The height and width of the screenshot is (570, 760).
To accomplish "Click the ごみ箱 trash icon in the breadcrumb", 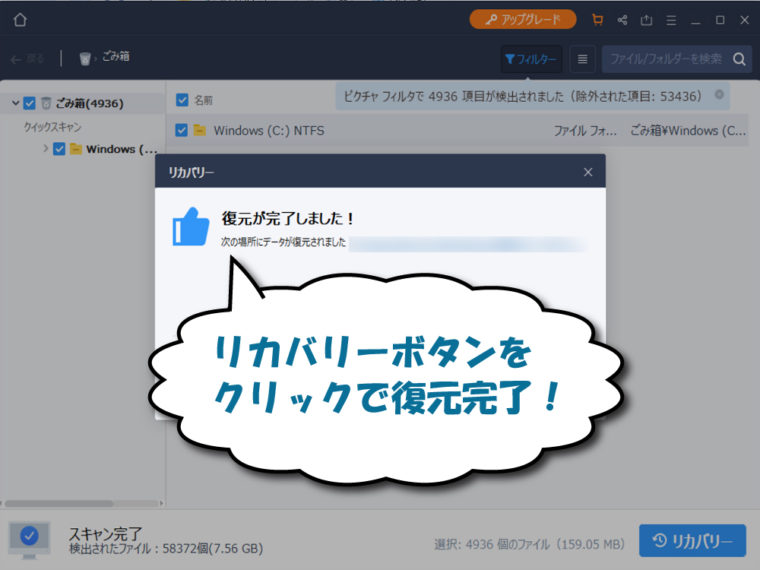I will (85, 59).
